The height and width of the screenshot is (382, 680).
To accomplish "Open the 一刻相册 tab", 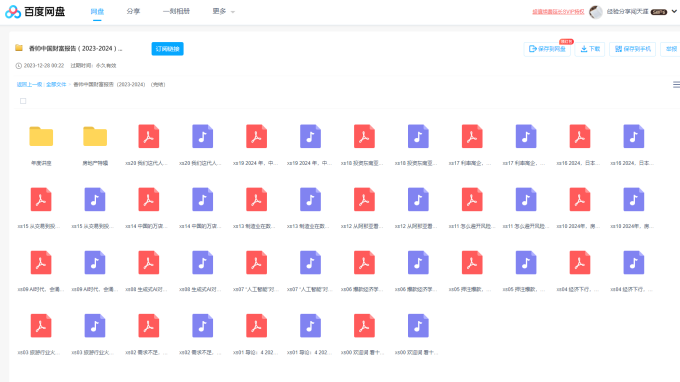I will click(176, 11).
